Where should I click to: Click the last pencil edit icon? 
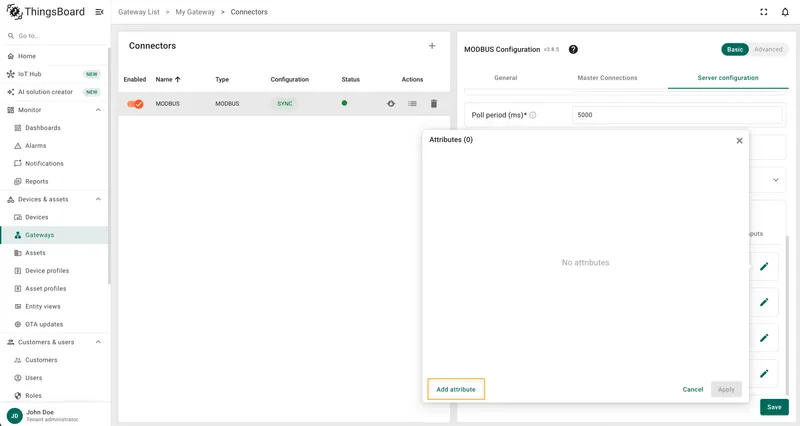pyautogui.click(x=764, y=373)
